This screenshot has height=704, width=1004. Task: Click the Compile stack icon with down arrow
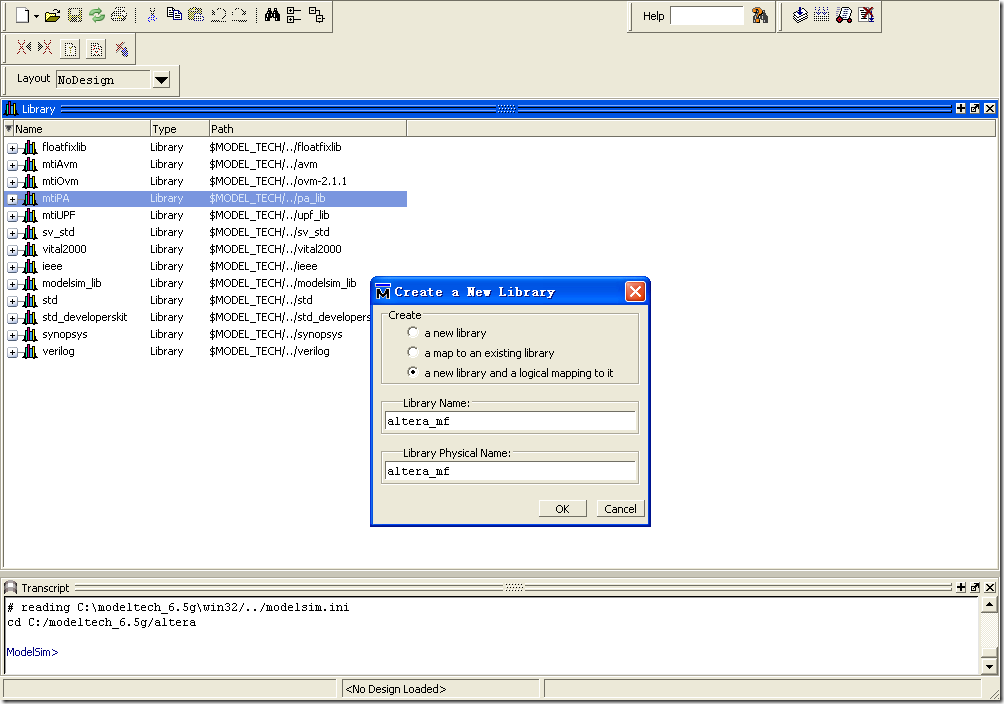pyautogui.click(x=800, y=15)
